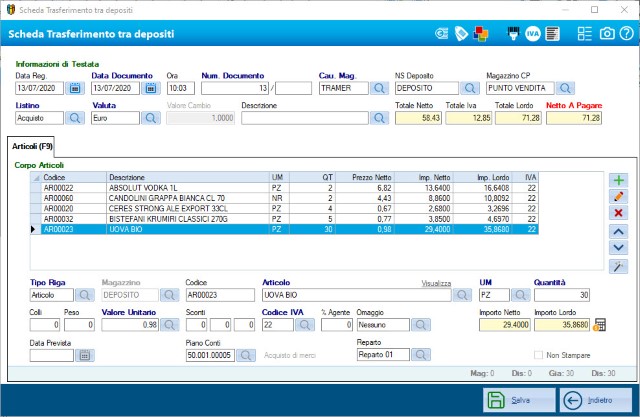640x417 pixels.
Task: Click the Indietro button
Action: (596, 400)
